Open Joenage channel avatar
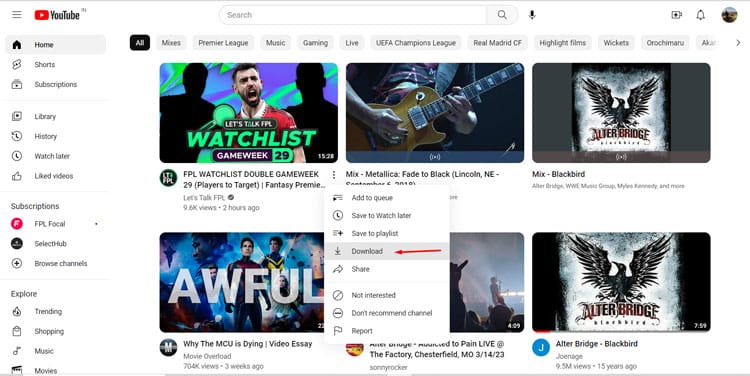This screenshot has width=750, height=376. point(541,348)
